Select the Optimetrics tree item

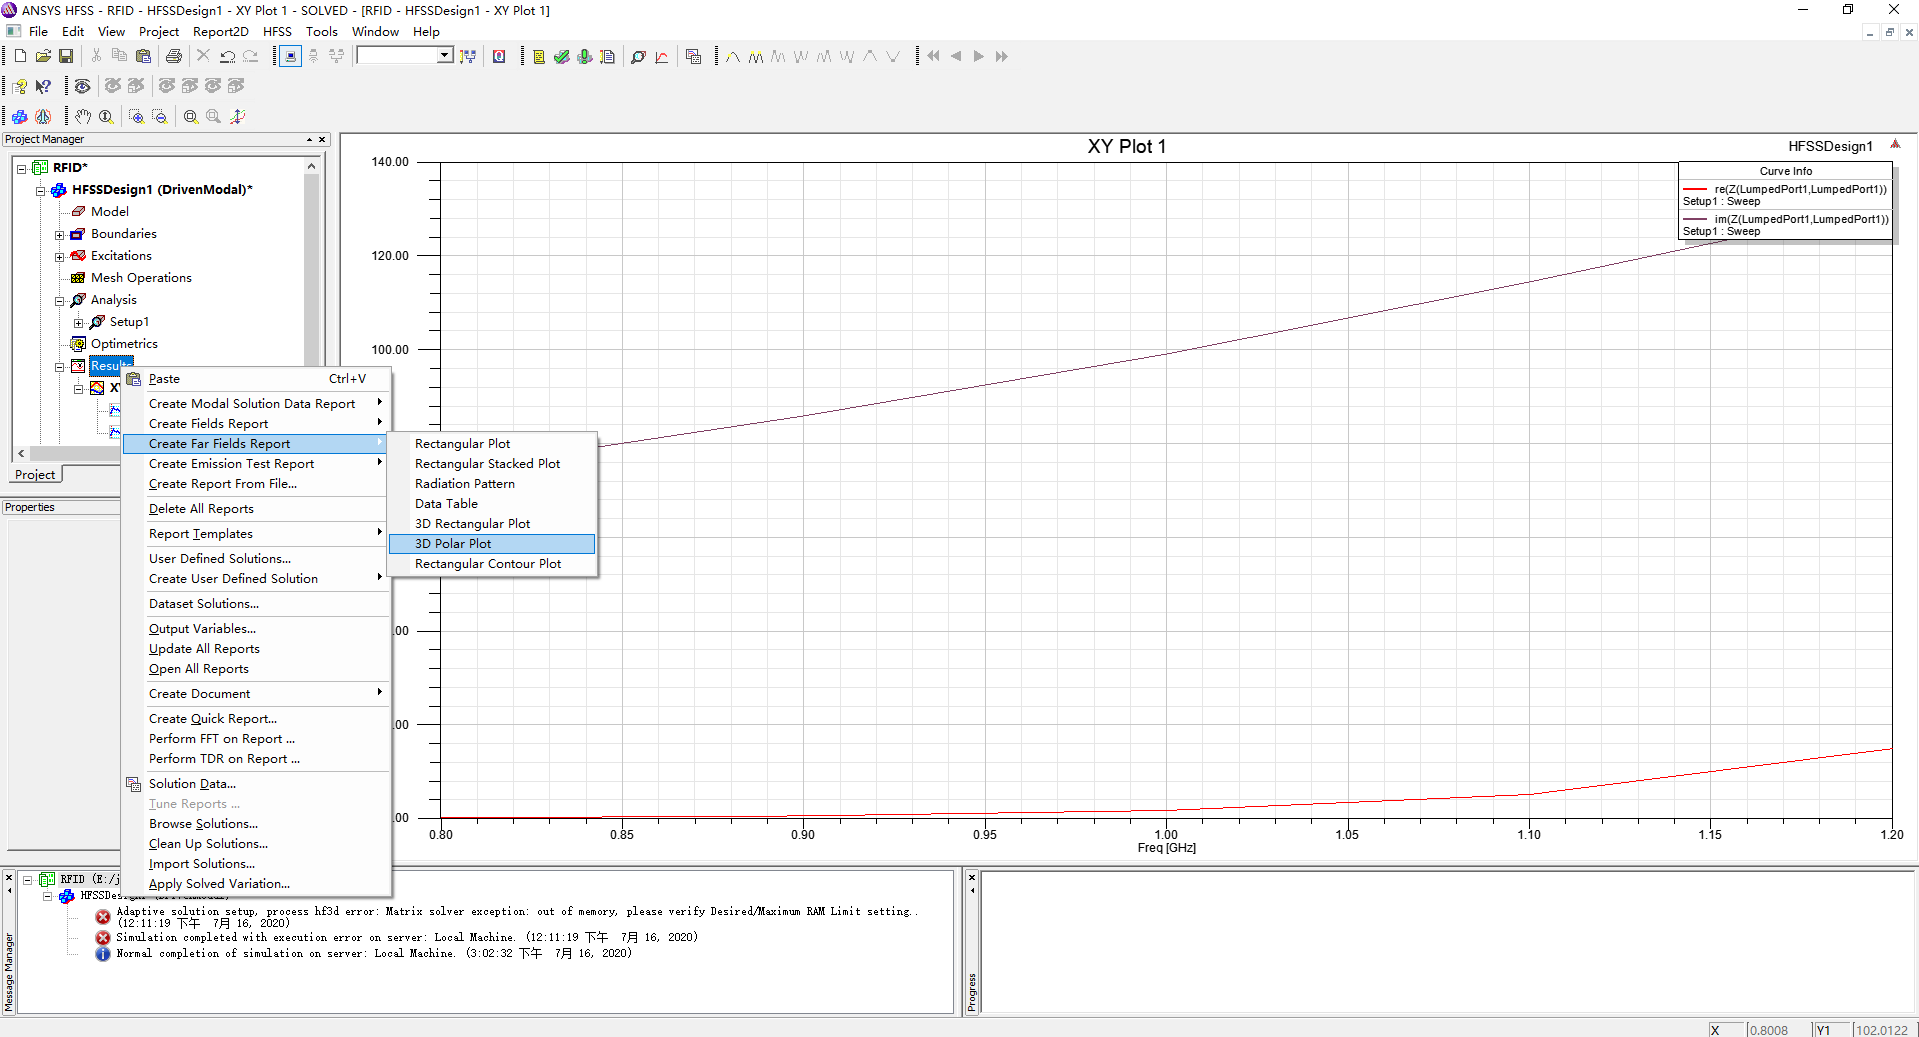tap(124, 344)
